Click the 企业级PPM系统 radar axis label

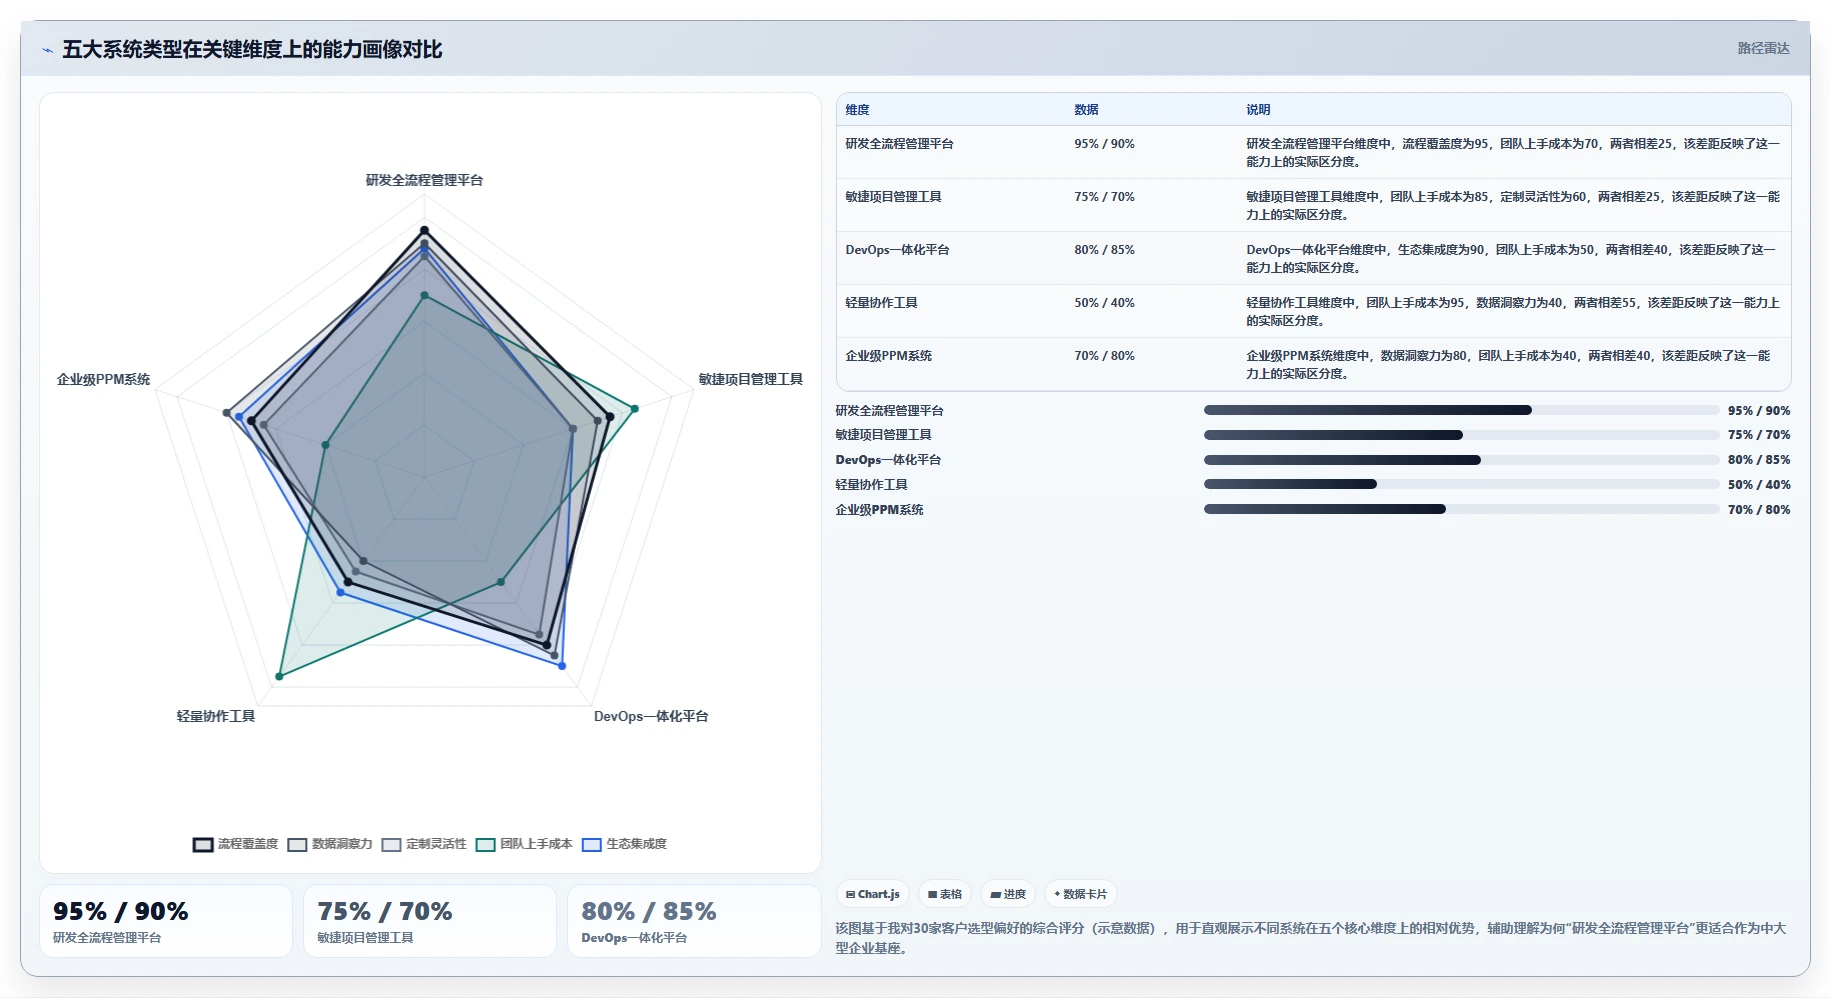pyautogui.click(x=103, y=379)
